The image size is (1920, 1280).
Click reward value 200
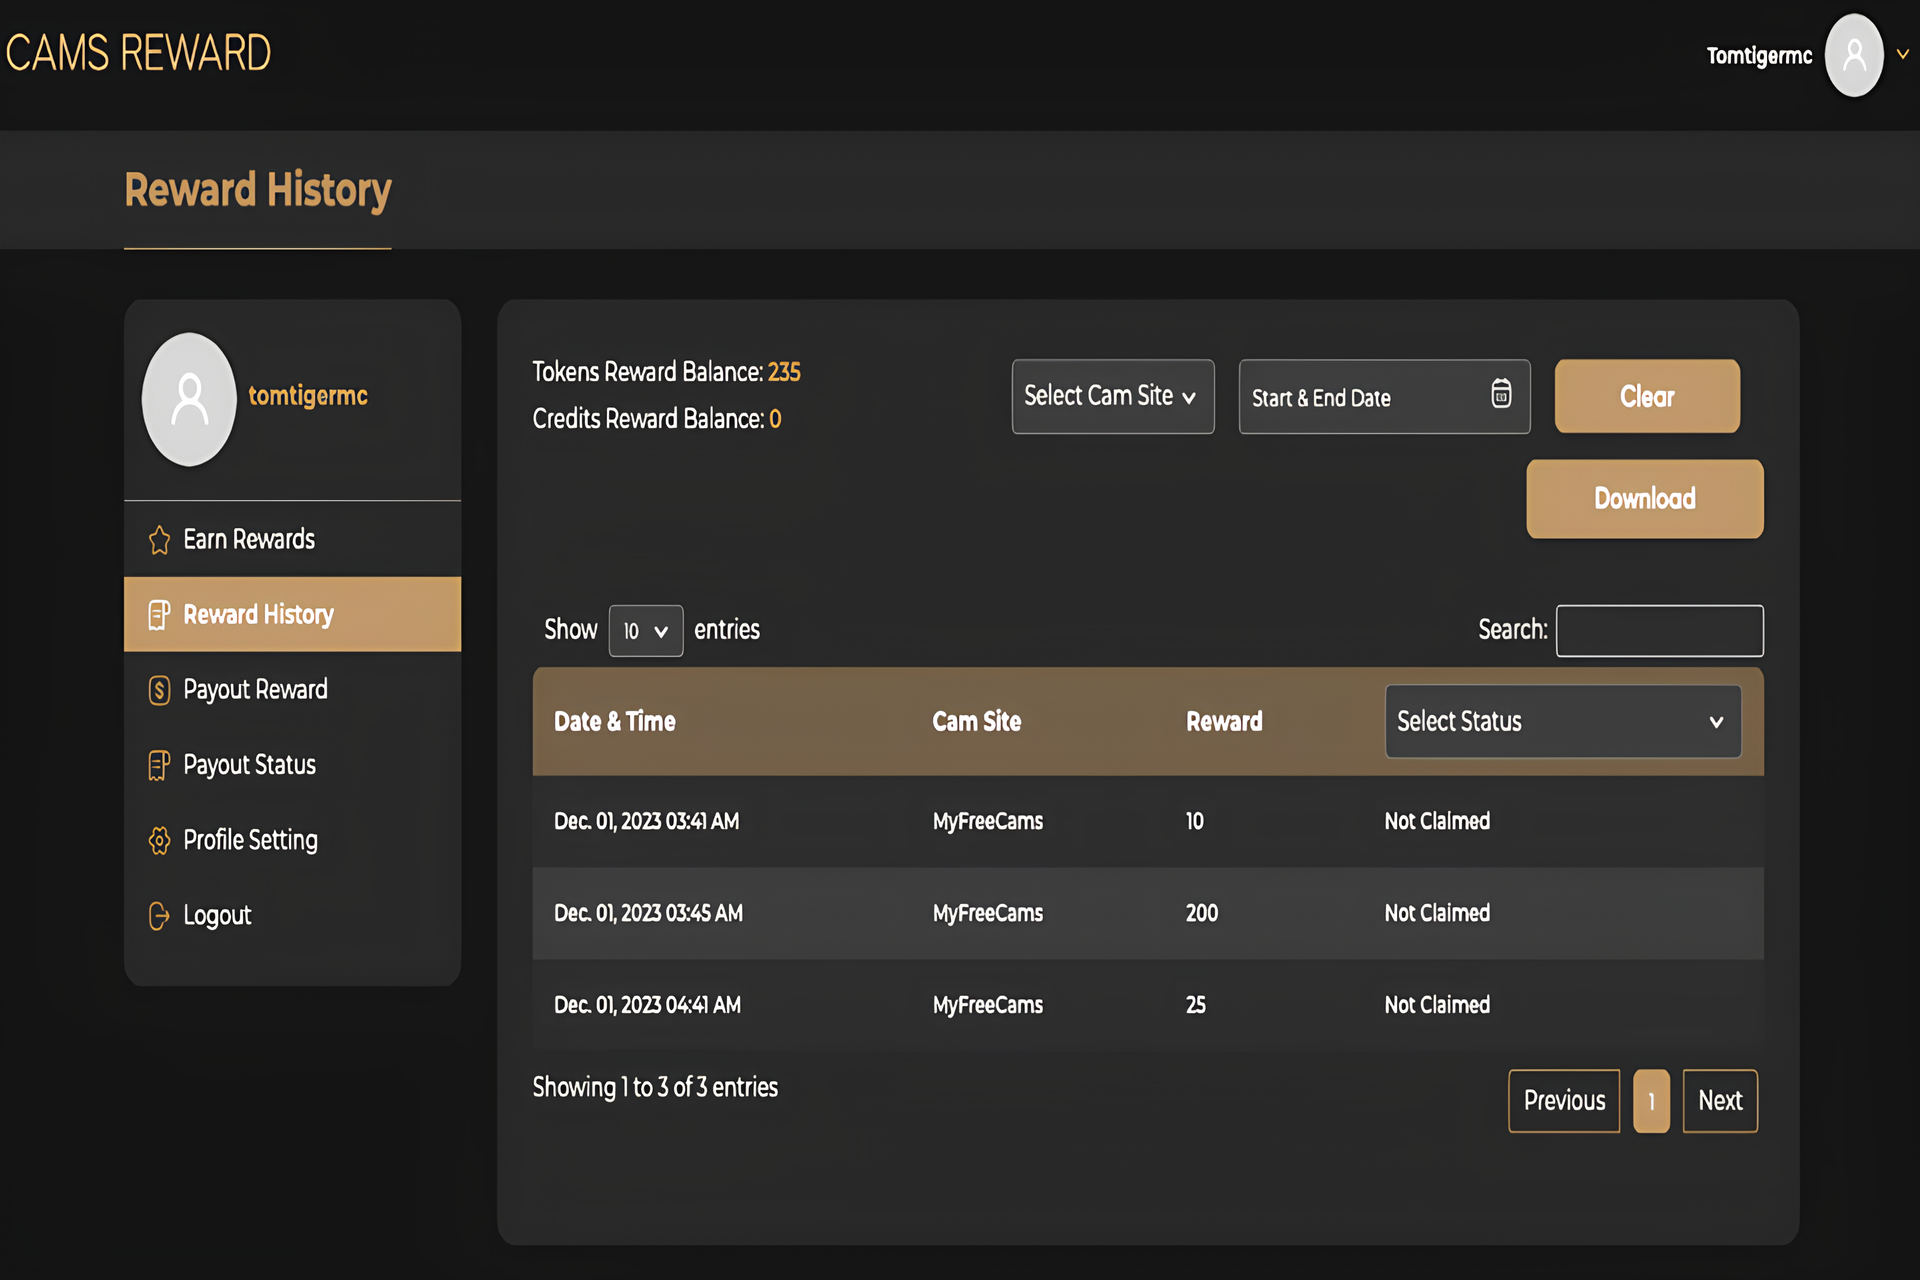pos(1202,913)
